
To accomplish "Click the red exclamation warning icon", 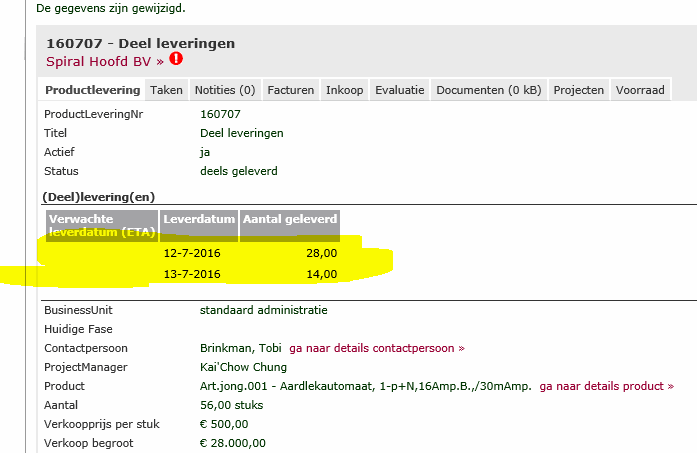I will click(x=177, y=60).
